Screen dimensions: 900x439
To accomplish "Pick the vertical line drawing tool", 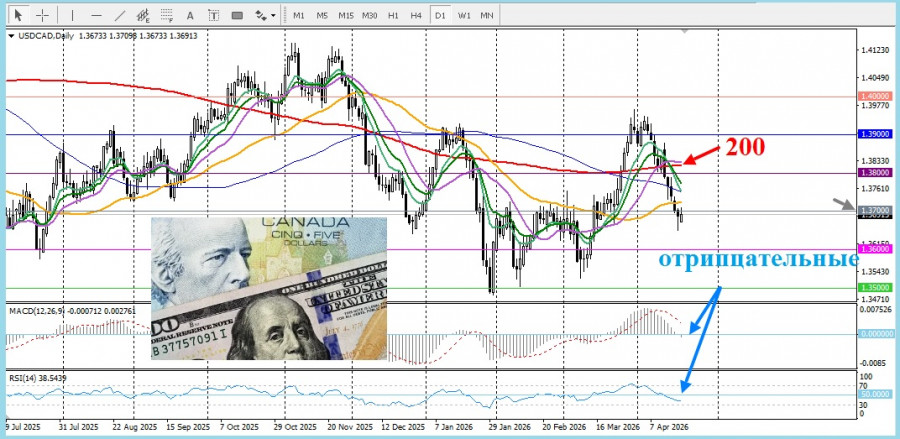I will (72, 15).
